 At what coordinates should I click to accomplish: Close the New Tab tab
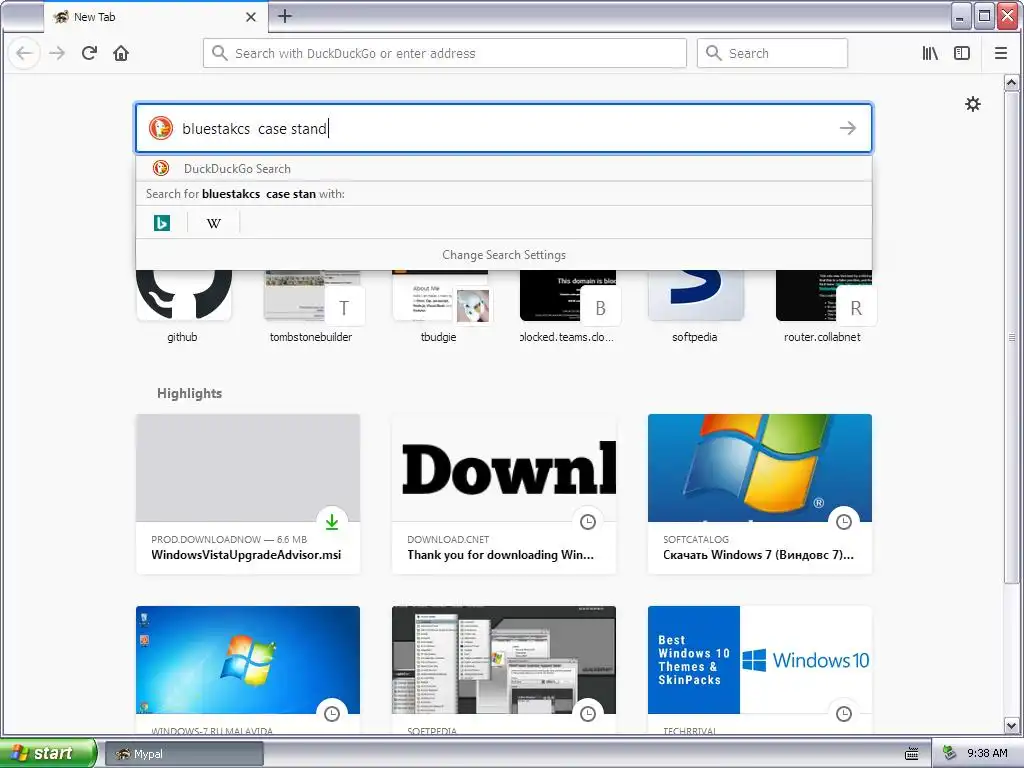[x=251, y=17]
